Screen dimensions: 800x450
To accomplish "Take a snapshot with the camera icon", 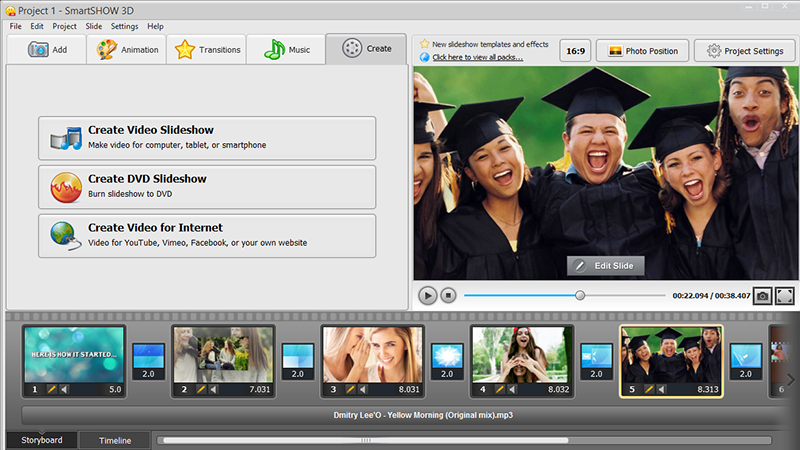I will (763, 296).
